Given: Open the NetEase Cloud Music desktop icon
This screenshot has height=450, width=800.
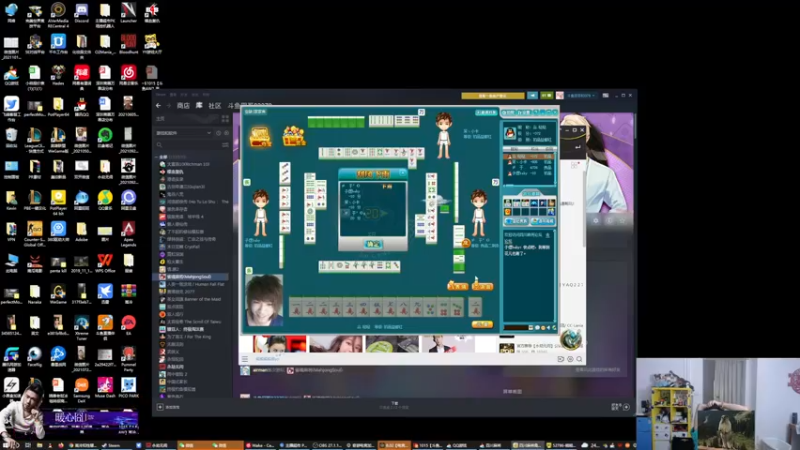Looking at the screenshot, I should click(129, 73).
